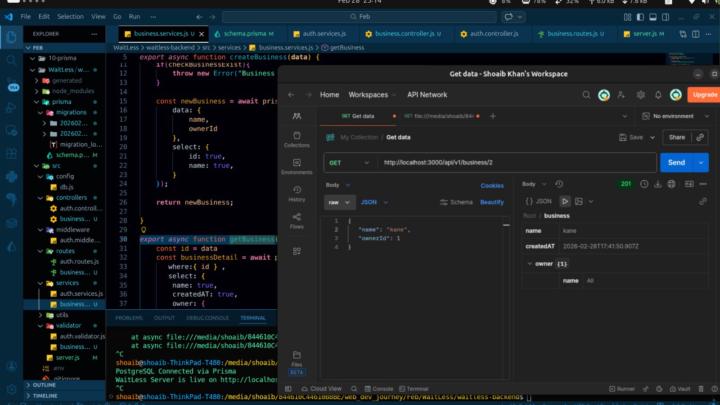Add a new request tab with plus icon
The height and width of the screenshot is (405, 720).
[493, 116]
